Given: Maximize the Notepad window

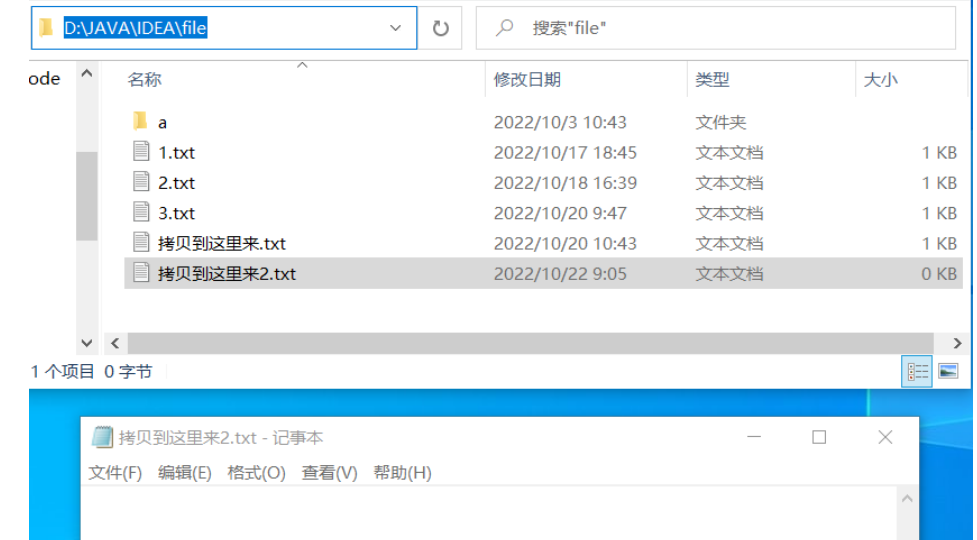Looking at the screenshot, I should pyautogui.click(x=819, y=437).
